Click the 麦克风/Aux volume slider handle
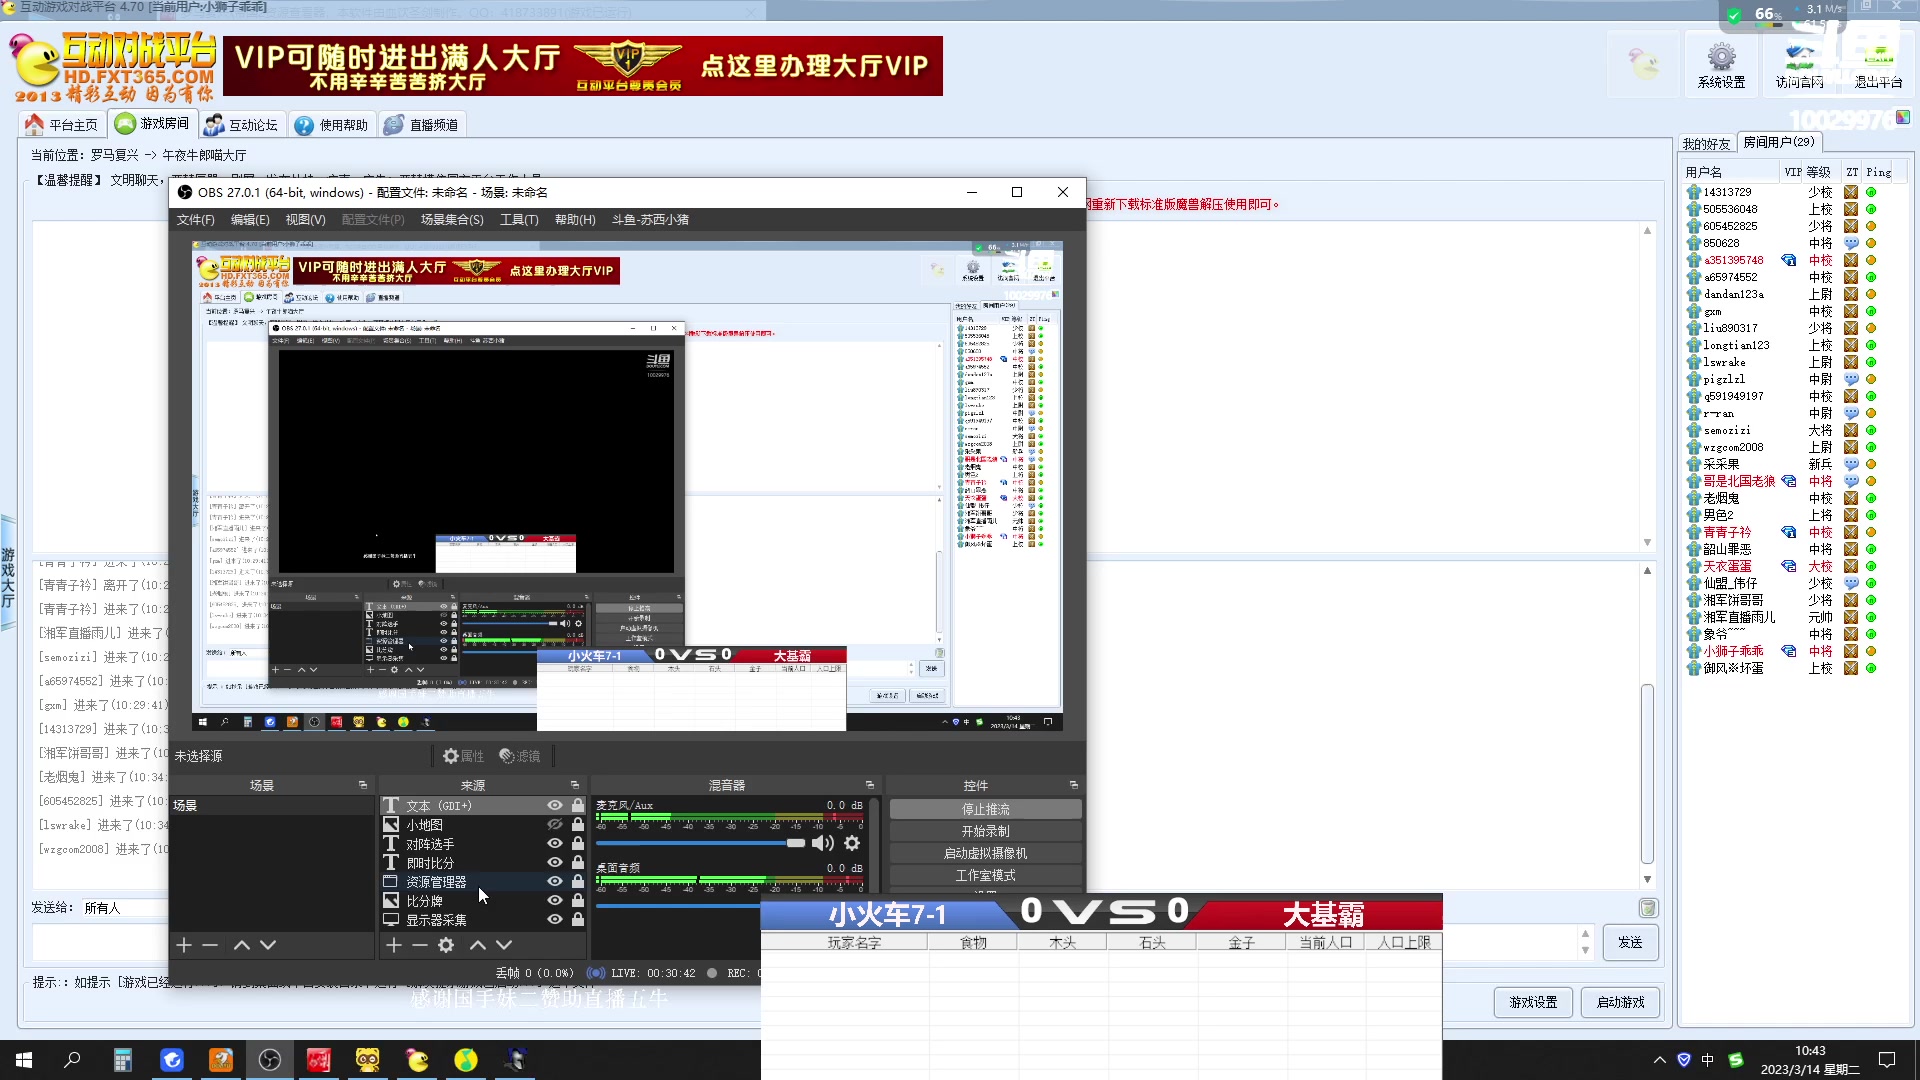The width and height of the screenshot is (1920, 1080). click(796, 843)
